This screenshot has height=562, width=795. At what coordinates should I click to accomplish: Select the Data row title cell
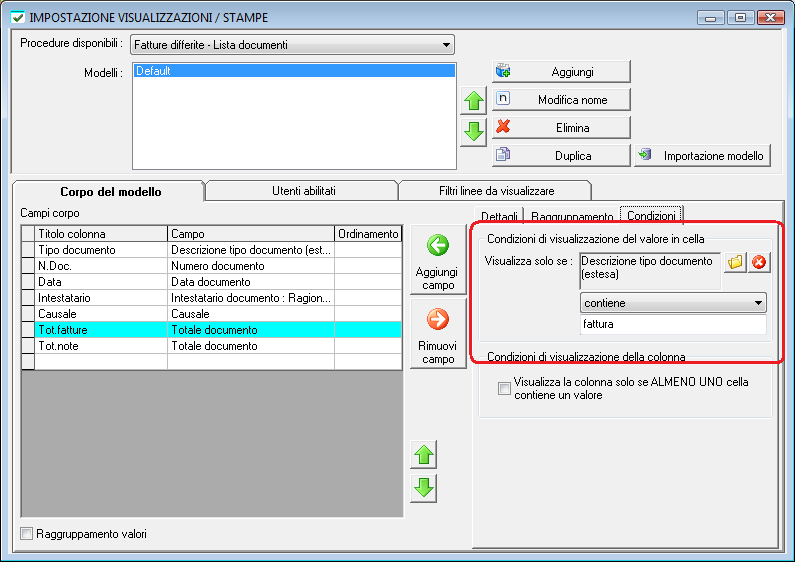click(101, 282)
